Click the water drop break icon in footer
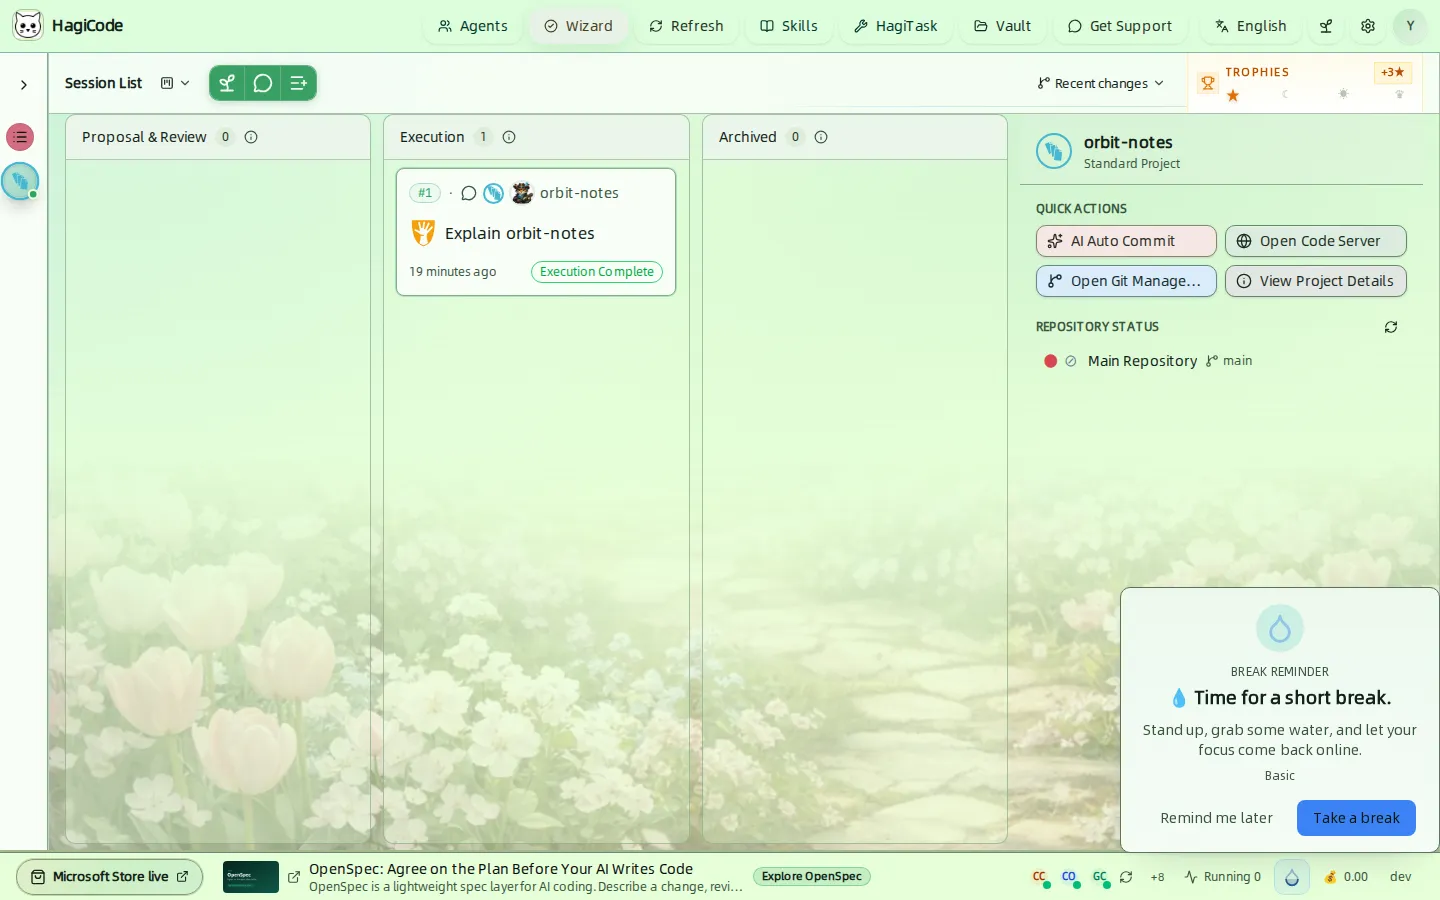Image resolution: width=1440 pixels, height=900 pixels. [1292, 877]
